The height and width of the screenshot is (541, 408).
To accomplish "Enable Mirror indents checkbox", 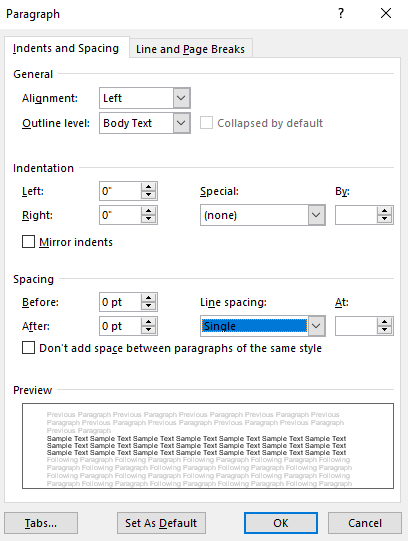I will tap(28, 242).
